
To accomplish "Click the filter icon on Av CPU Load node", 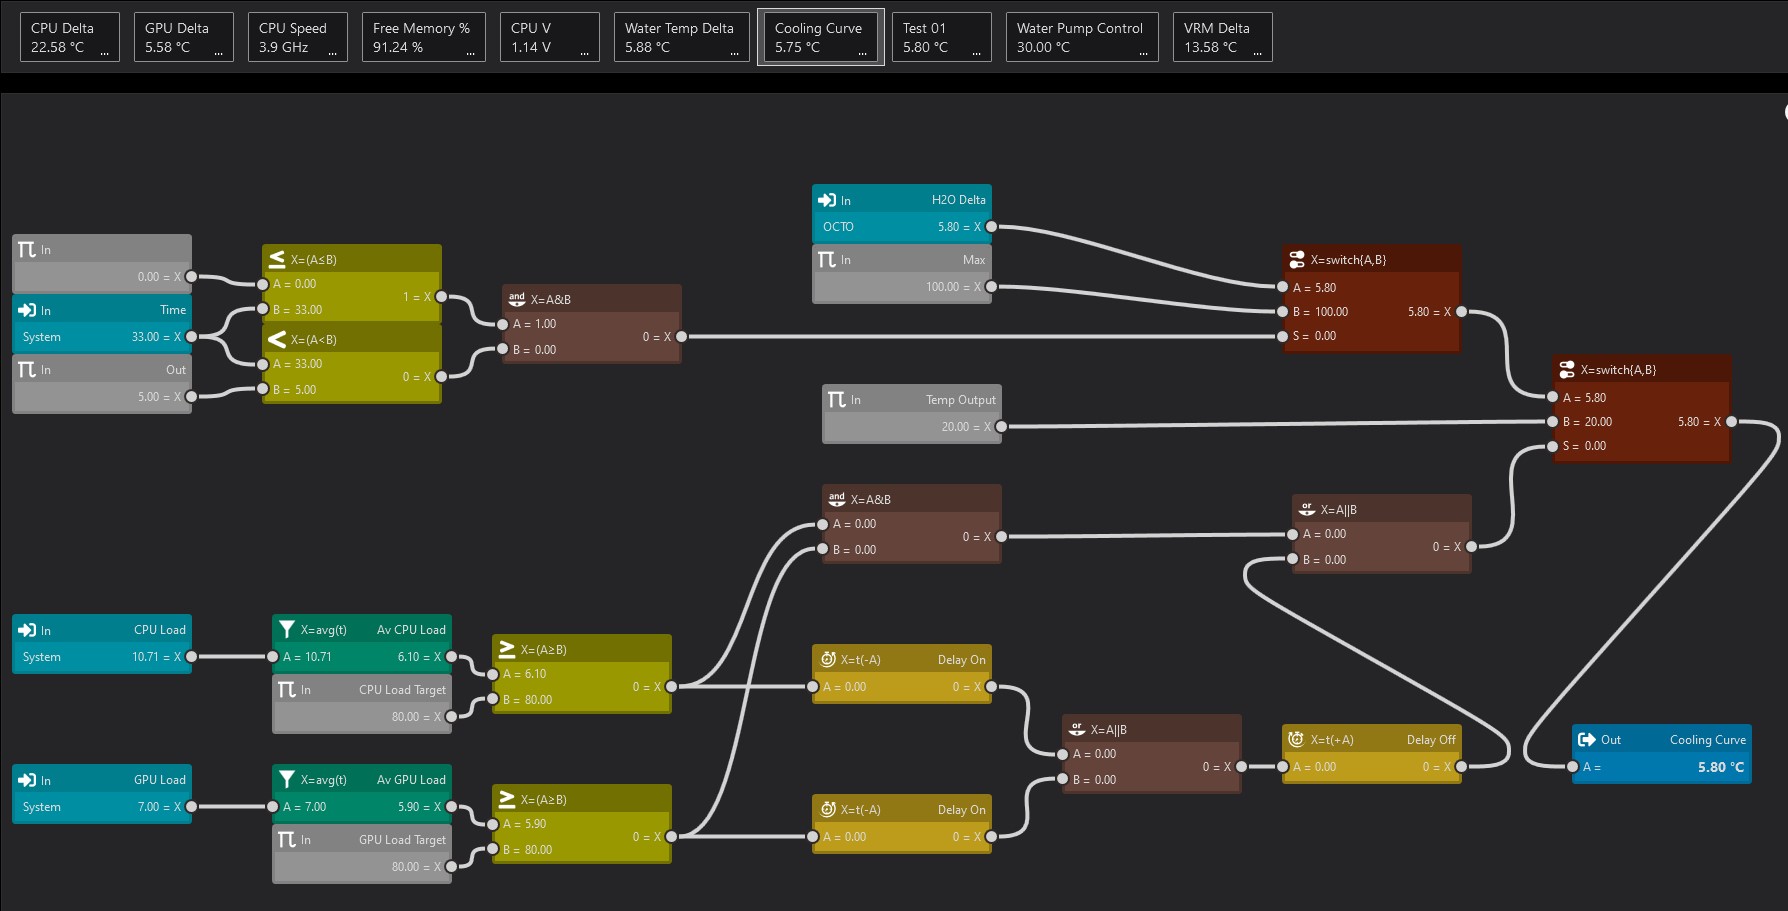I will [287, 630].
